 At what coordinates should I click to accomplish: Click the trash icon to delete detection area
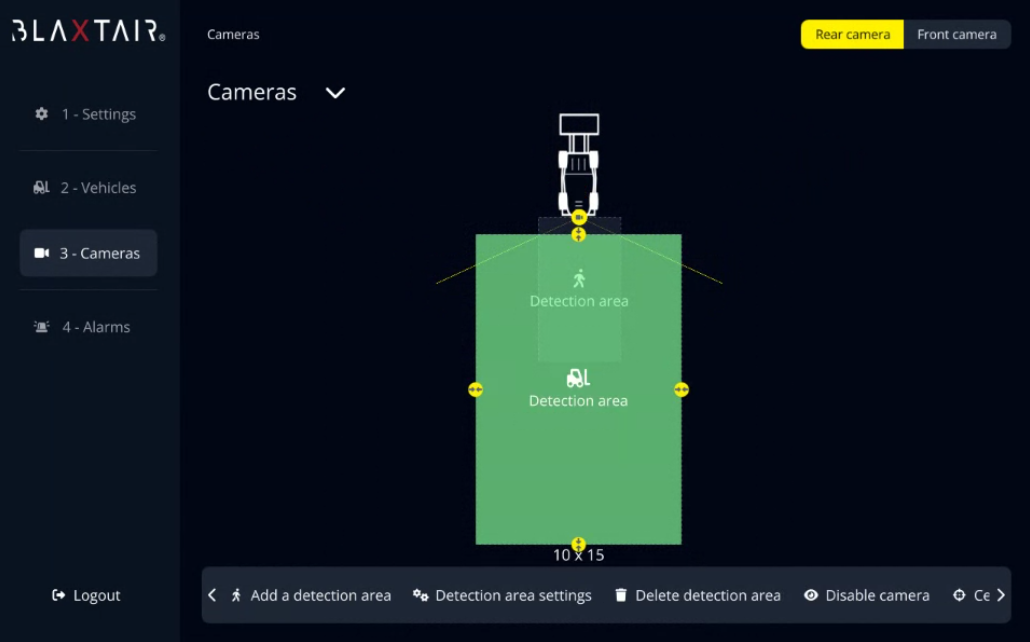(622, 595)
